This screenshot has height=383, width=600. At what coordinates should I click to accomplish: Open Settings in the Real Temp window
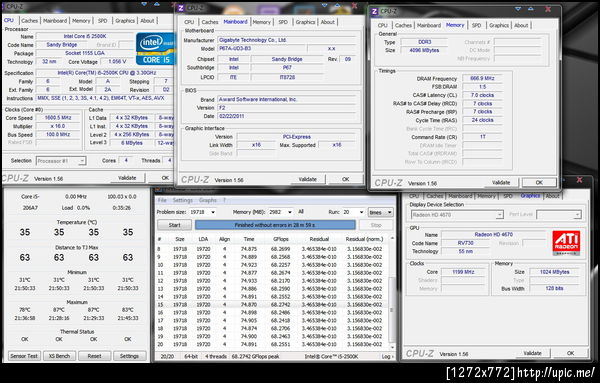click(x=129, y=356)
